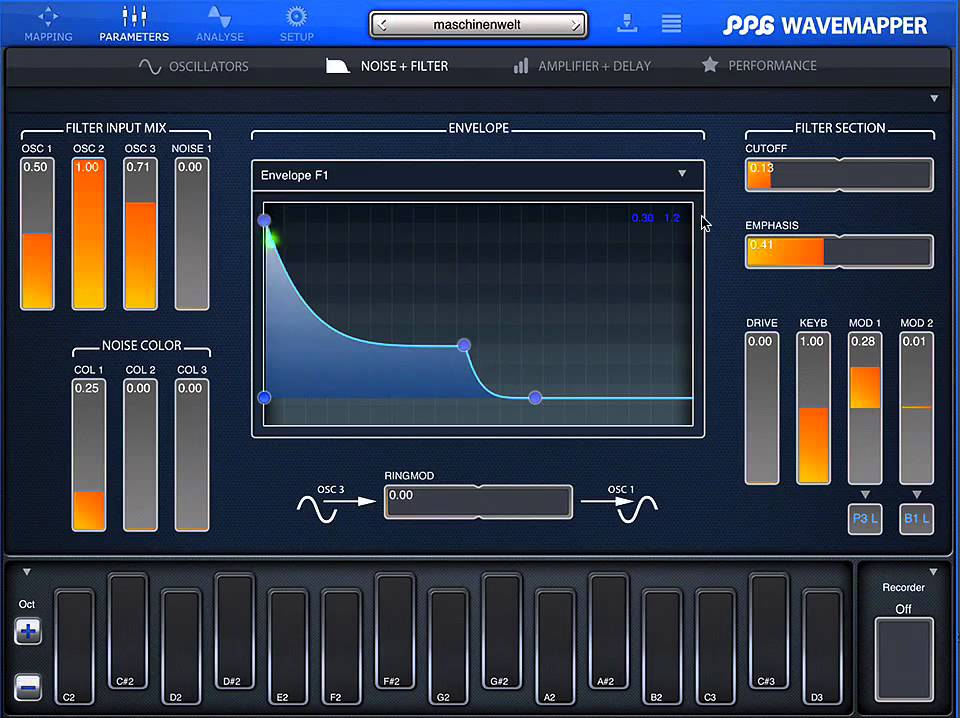
Task: Open the Setup gear icon
Action: 297,17
